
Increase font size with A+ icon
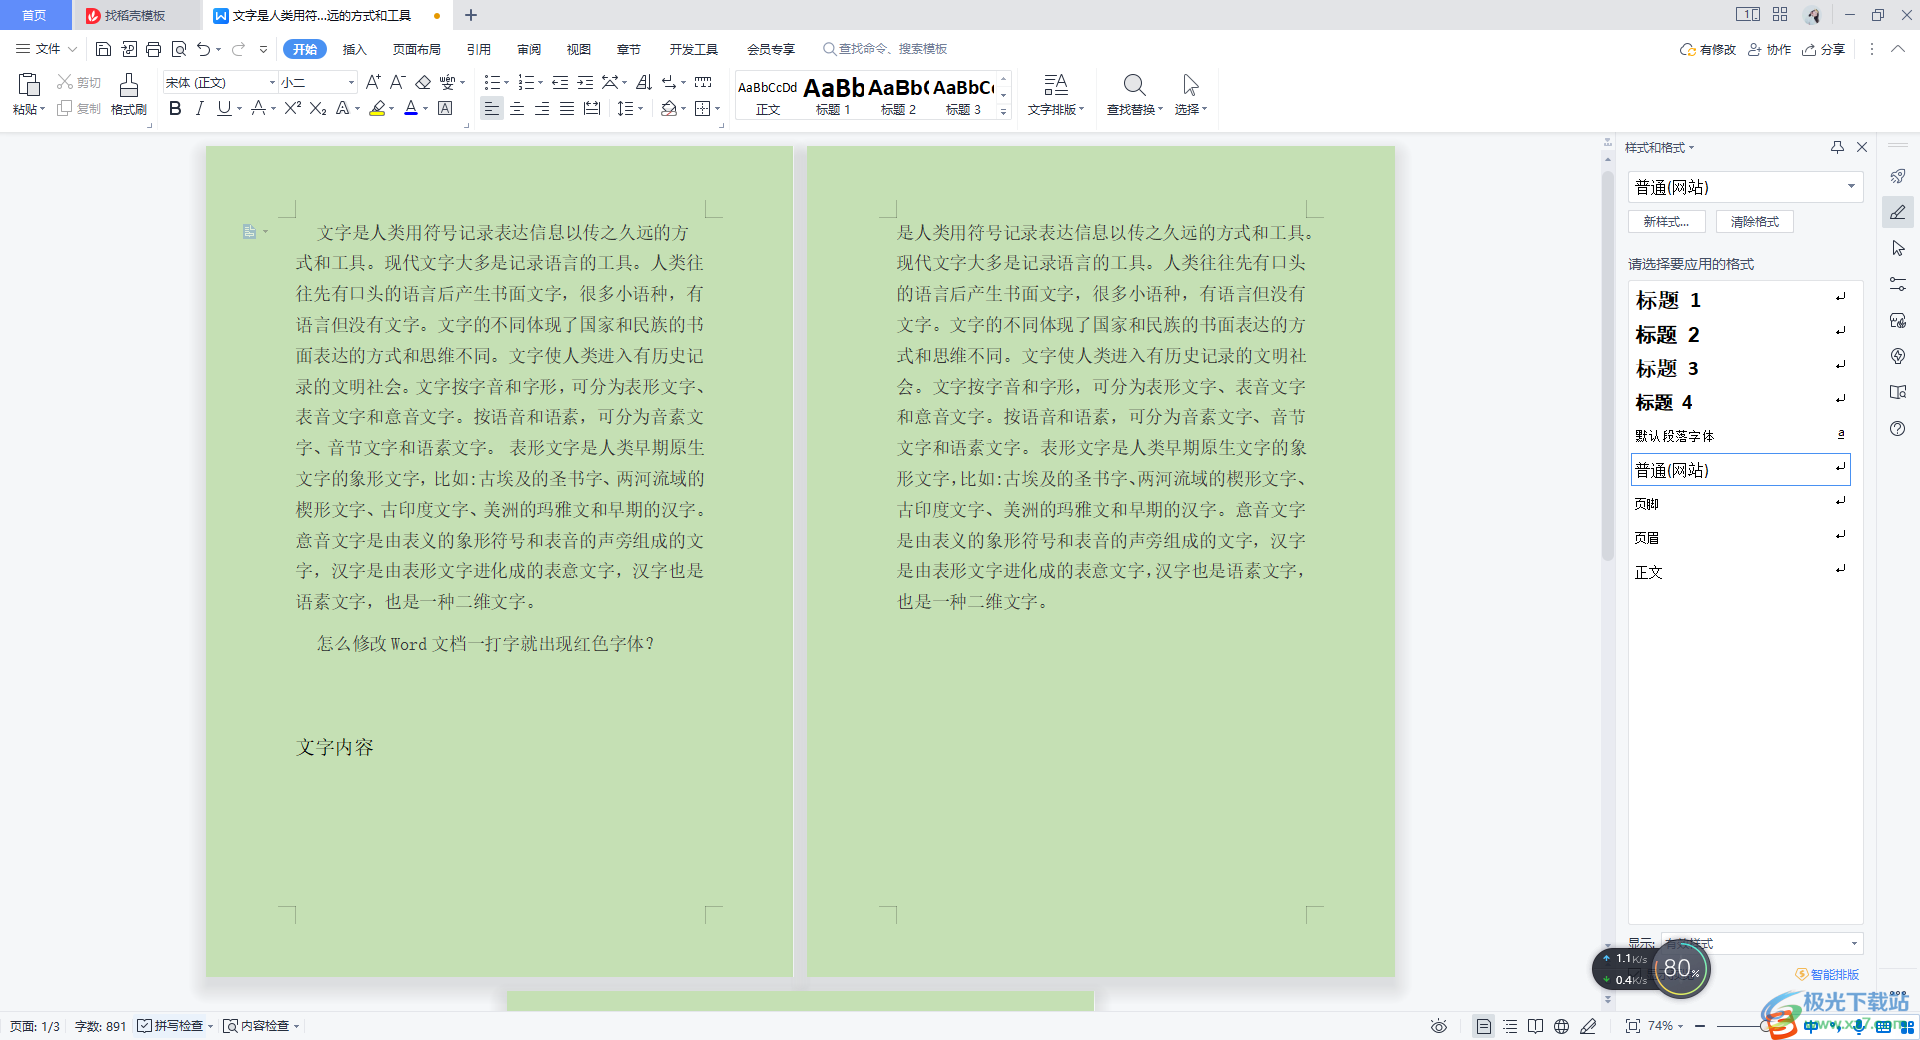373,82
